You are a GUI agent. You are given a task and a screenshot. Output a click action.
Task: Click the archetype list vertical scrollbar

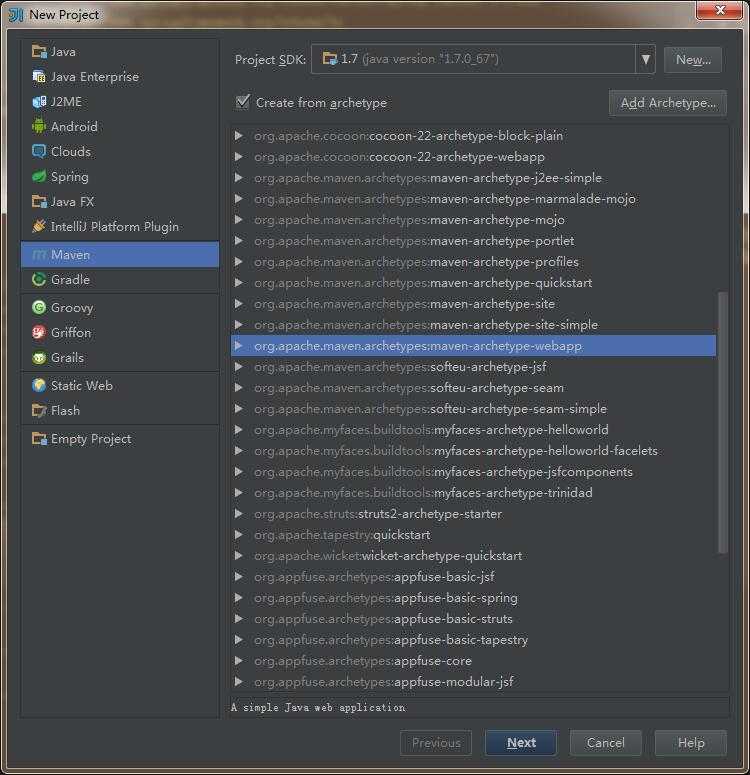click(722, 423)
